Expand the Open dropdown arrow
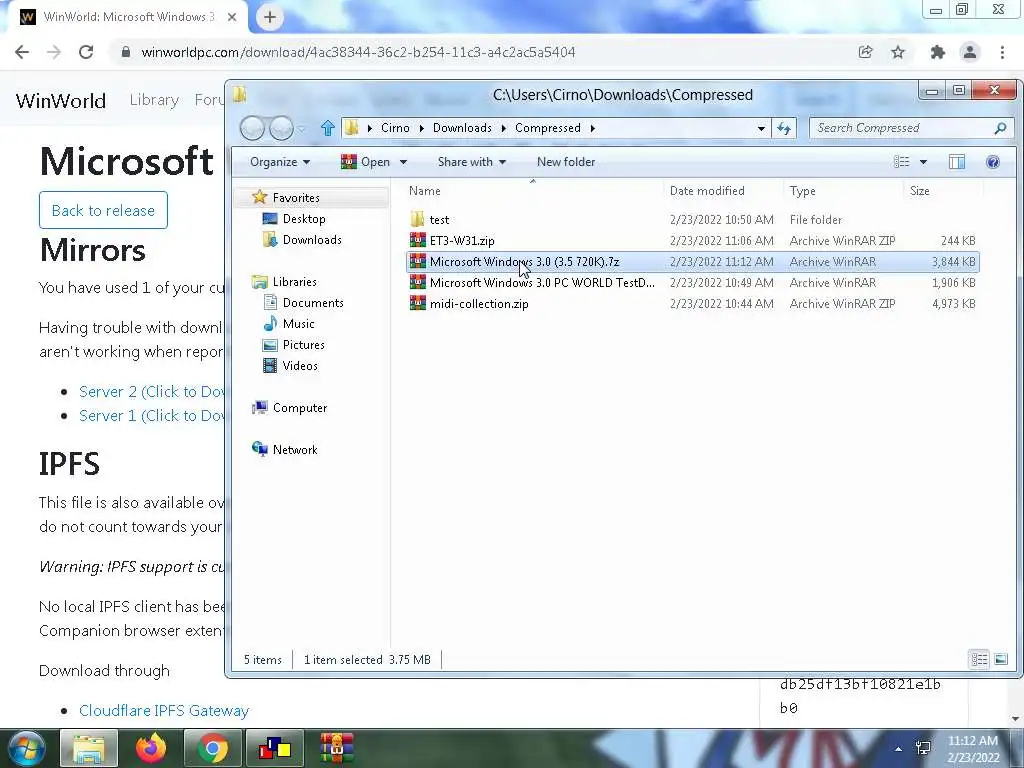 [403, 162]
